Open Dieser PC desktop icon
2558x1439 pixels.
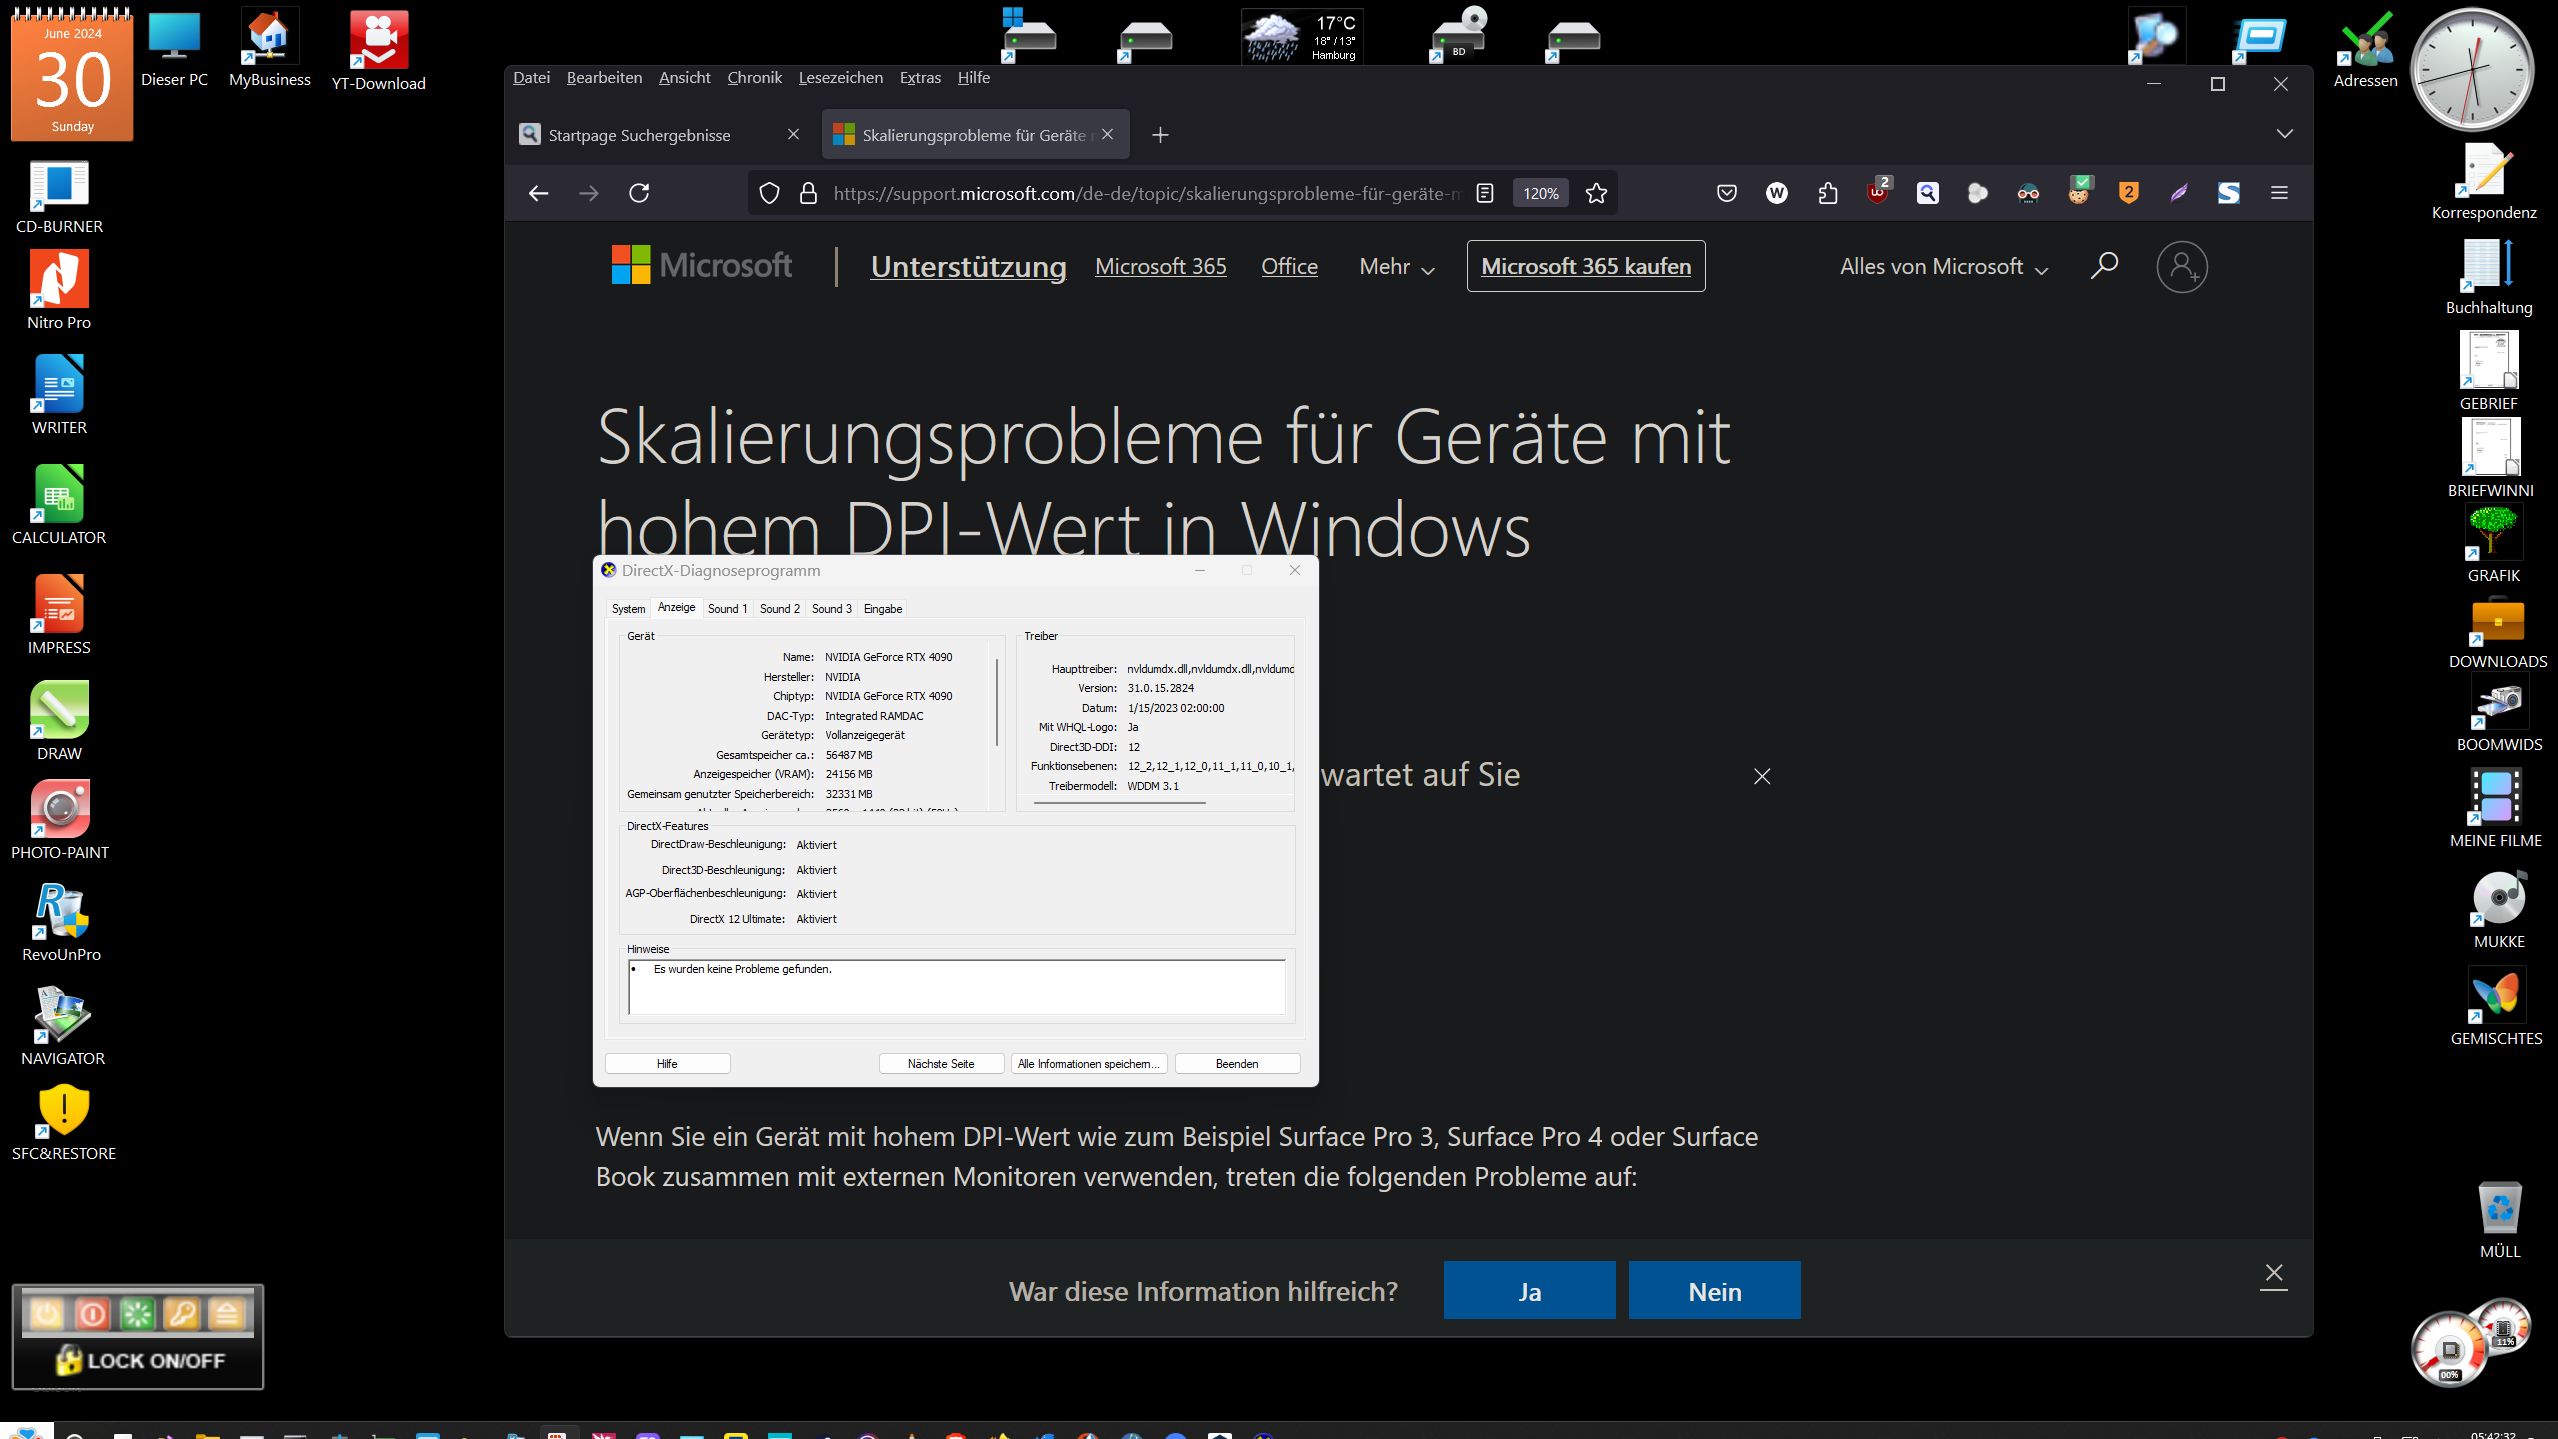coord(174,49)
